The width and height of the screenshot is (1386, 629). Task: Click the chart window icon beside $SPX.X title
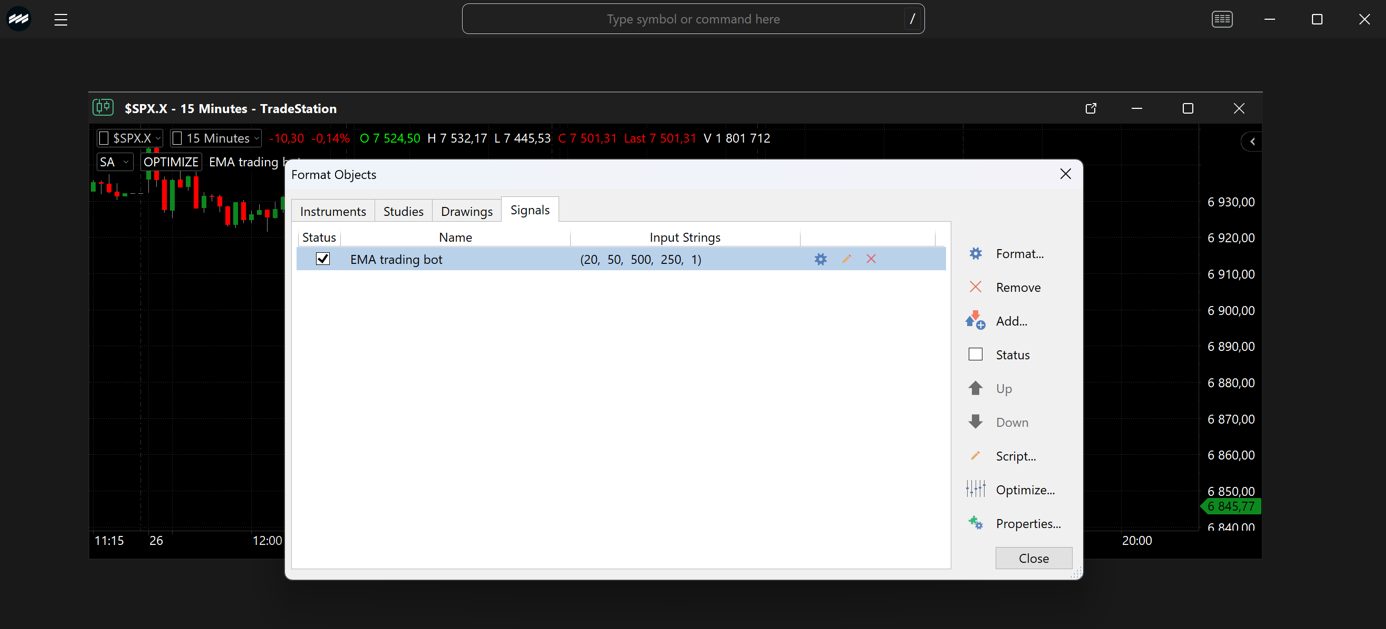[x=103, y=107]
